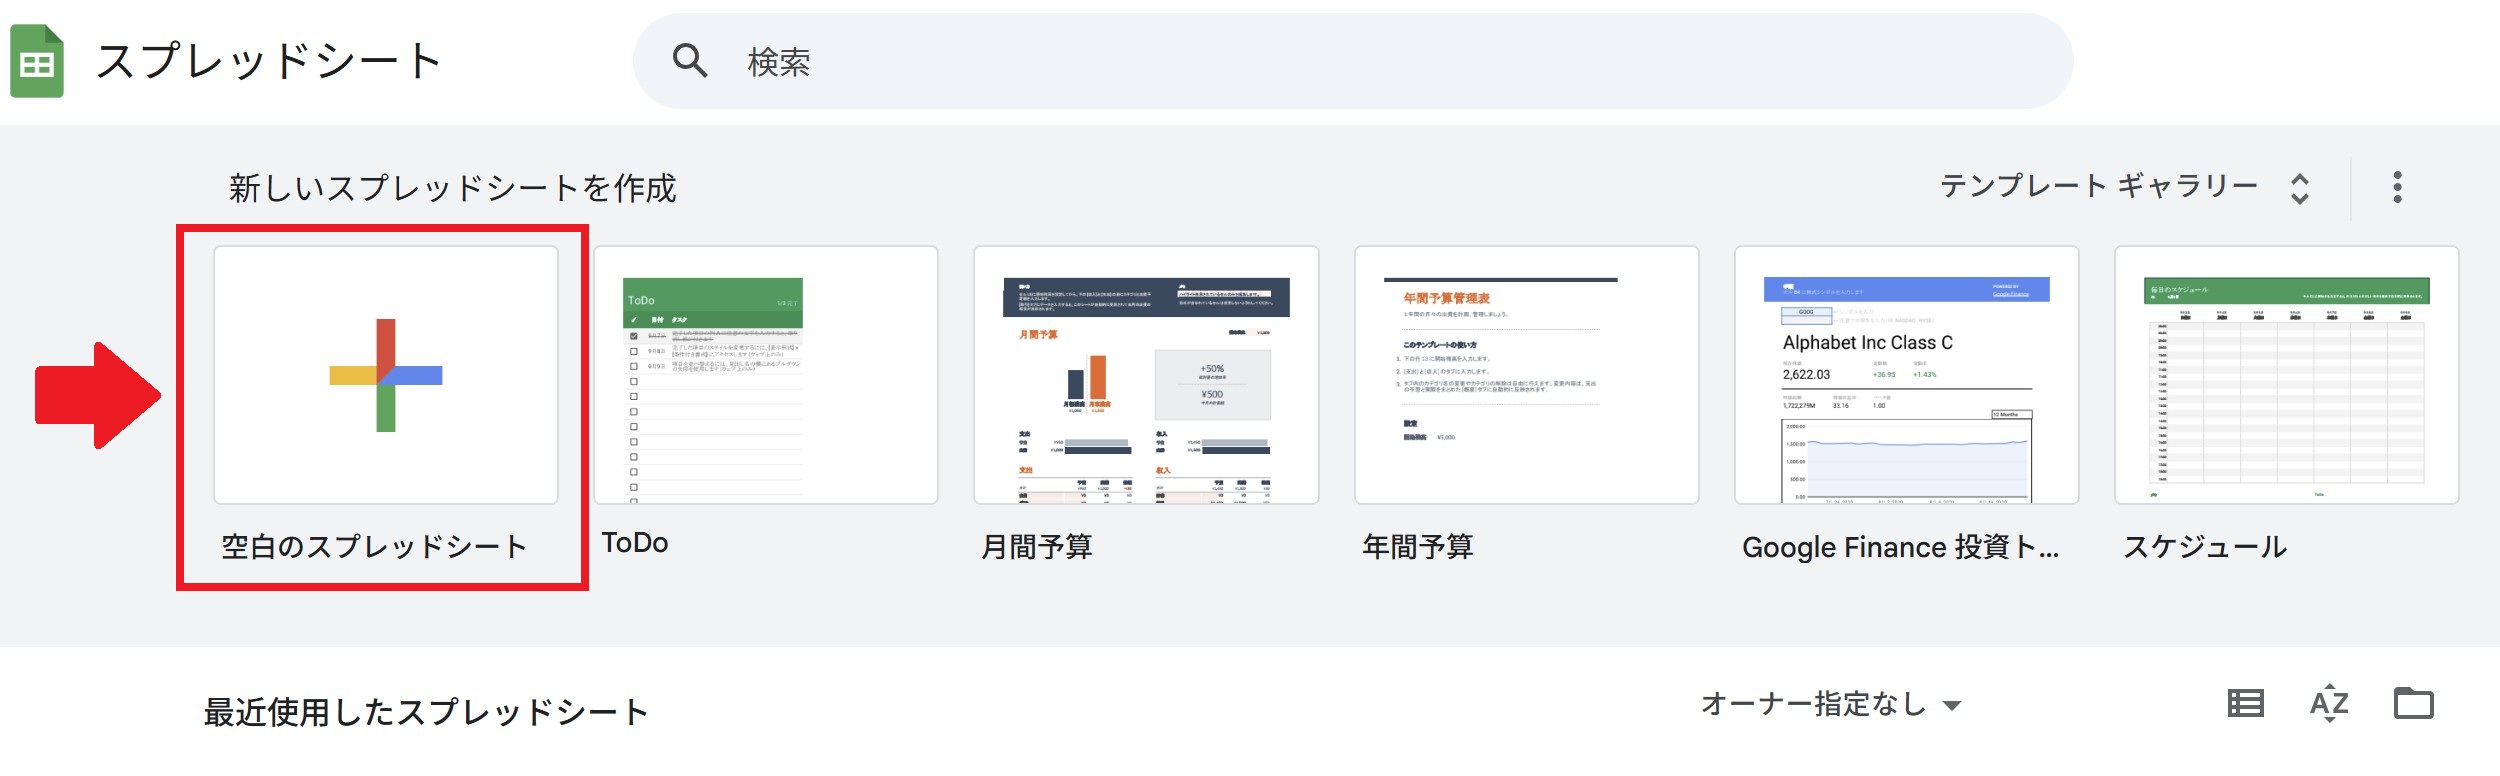Click the 空白のスプレッドシート label
This screenshot has height=776, width=2500.
click(374, 547)
